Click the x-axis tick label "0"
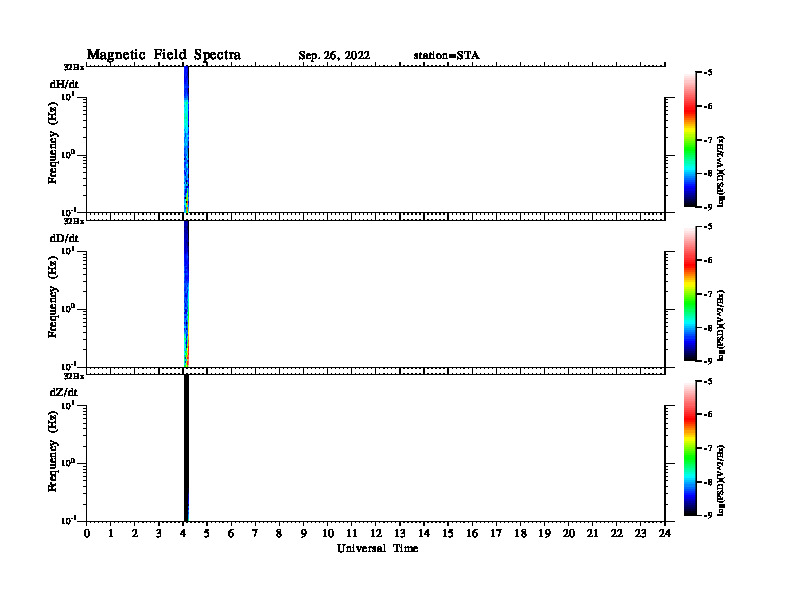The image size is (792, 612). point(87,534)
